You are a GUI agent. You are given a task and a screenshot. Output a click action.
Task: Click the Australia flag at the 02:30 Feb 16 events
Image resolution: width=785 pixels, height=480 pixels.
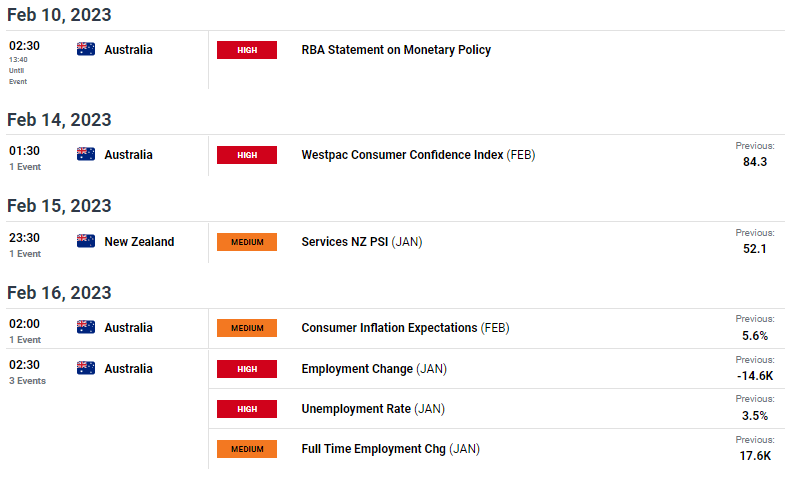(86, 368)
